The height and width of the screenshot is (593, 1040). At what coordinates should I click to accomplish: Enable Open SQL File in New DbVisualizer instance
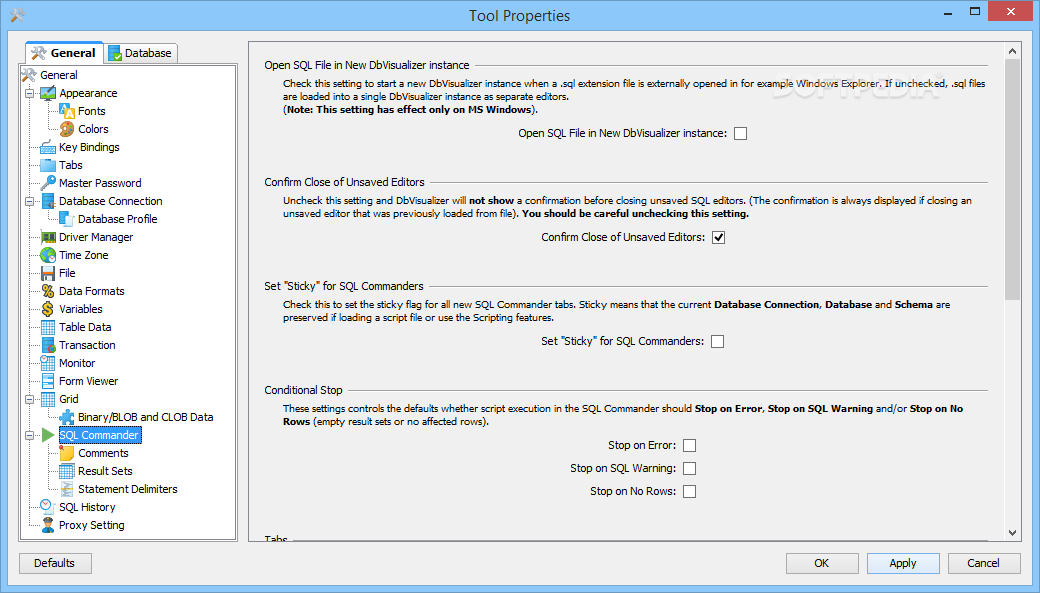[x=740, y=133]
